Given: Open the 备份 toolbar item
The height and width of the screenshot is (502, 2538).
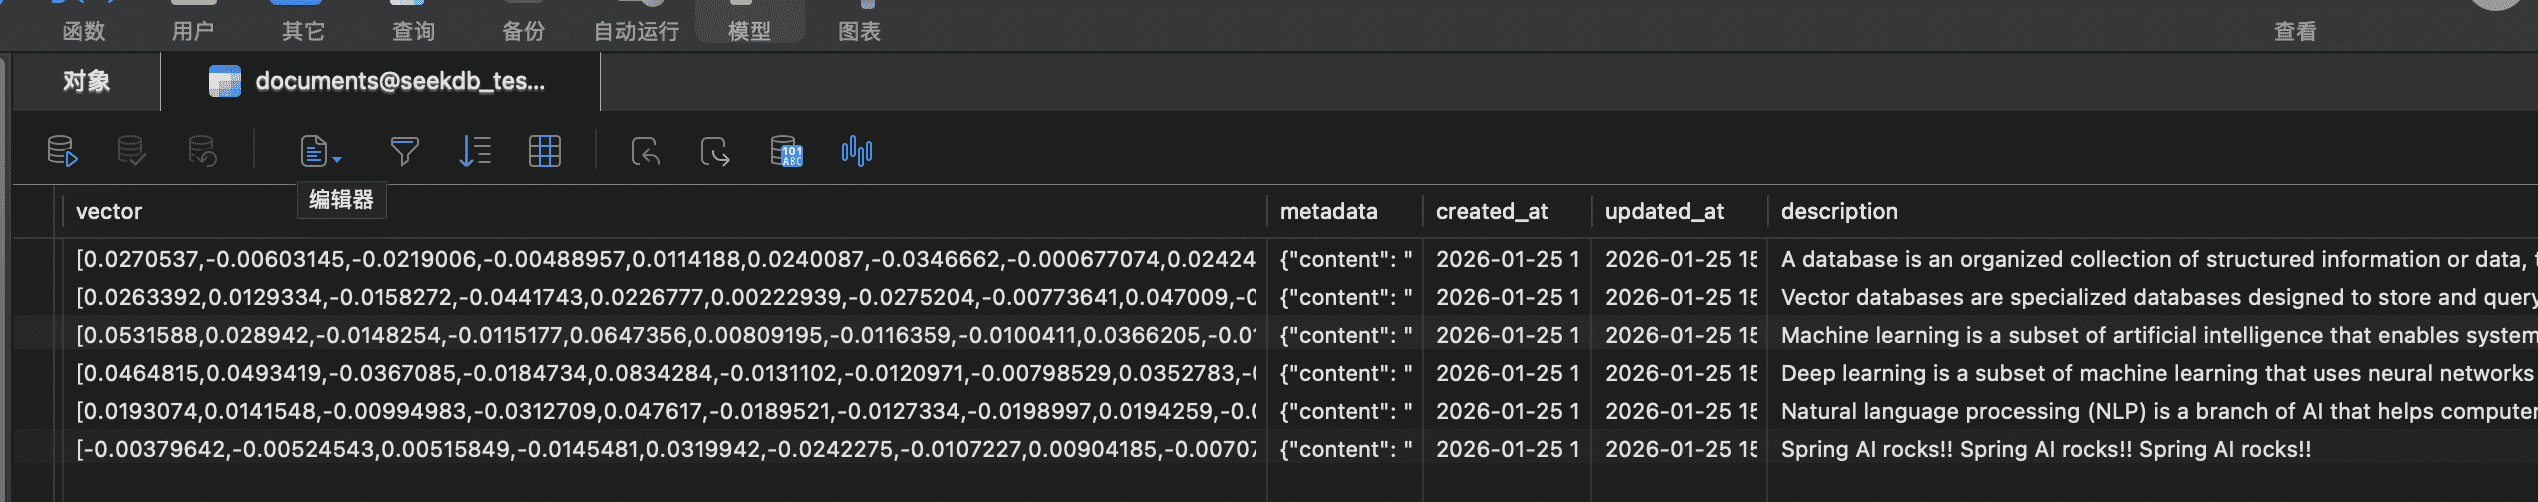Looking at the screenshot, I should click(x=523, y=30).
